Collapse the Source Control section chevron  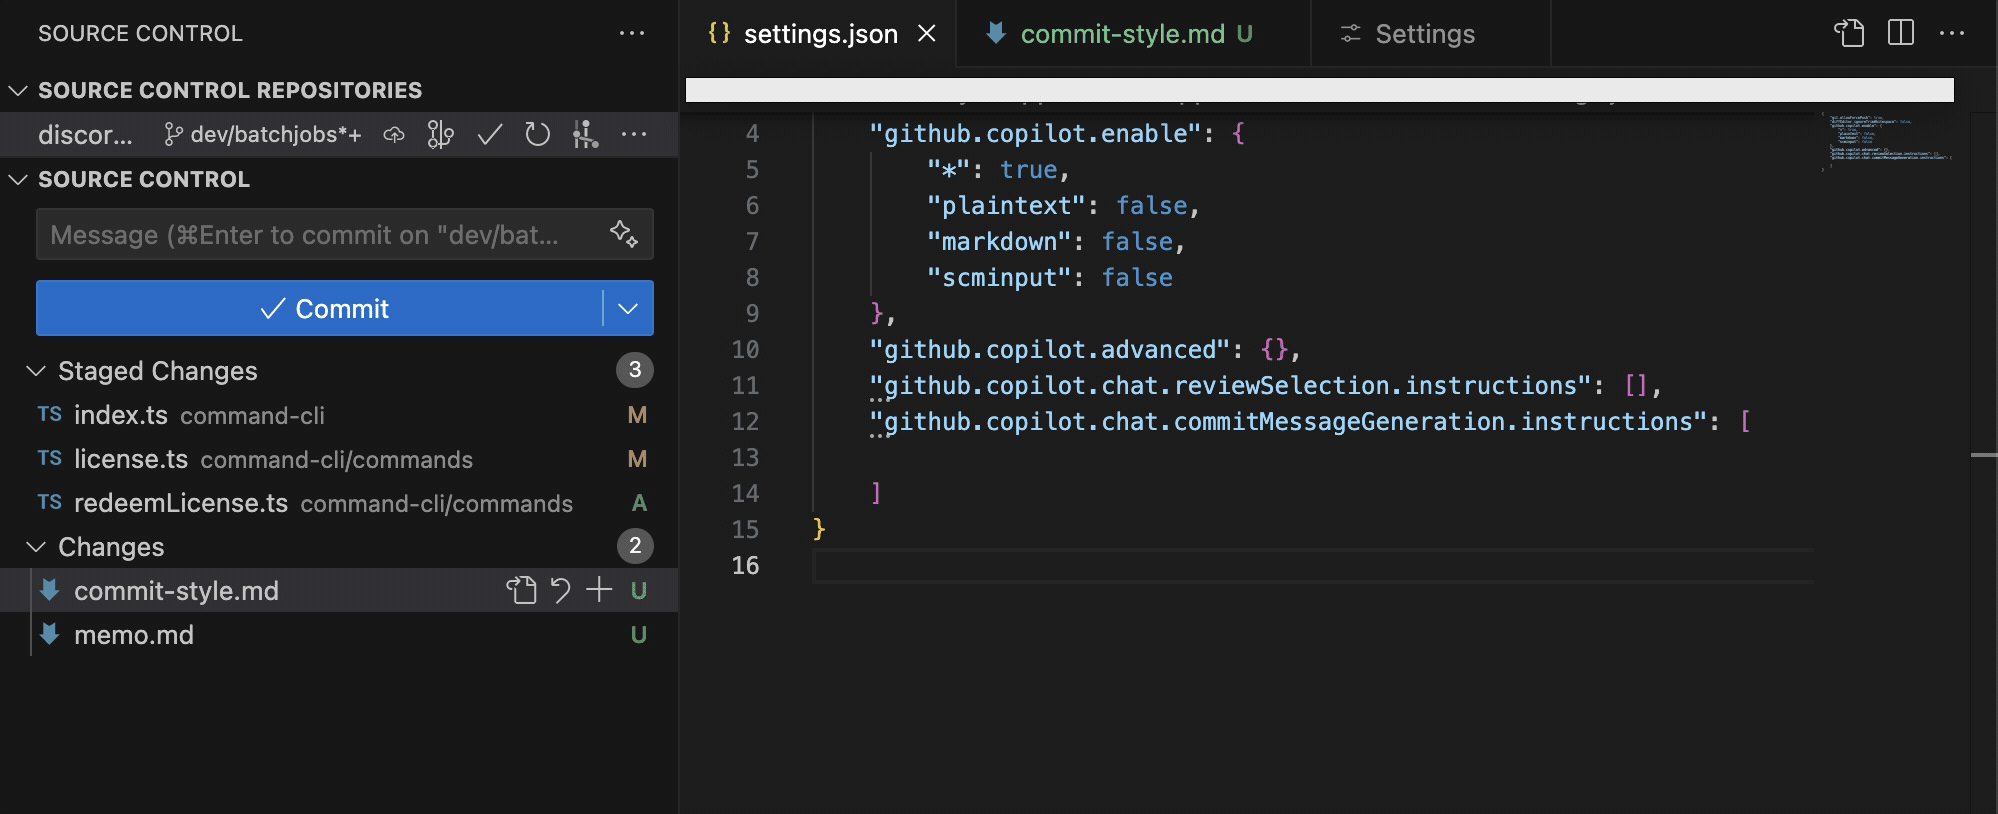click(18, 179)
